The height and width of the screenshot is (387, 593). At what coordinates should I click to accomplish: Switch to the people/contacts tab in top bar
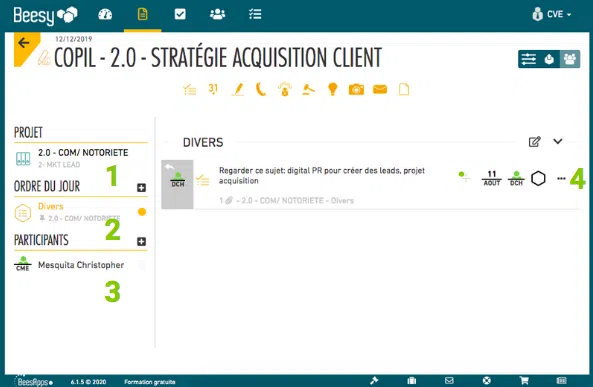[217, 14]
